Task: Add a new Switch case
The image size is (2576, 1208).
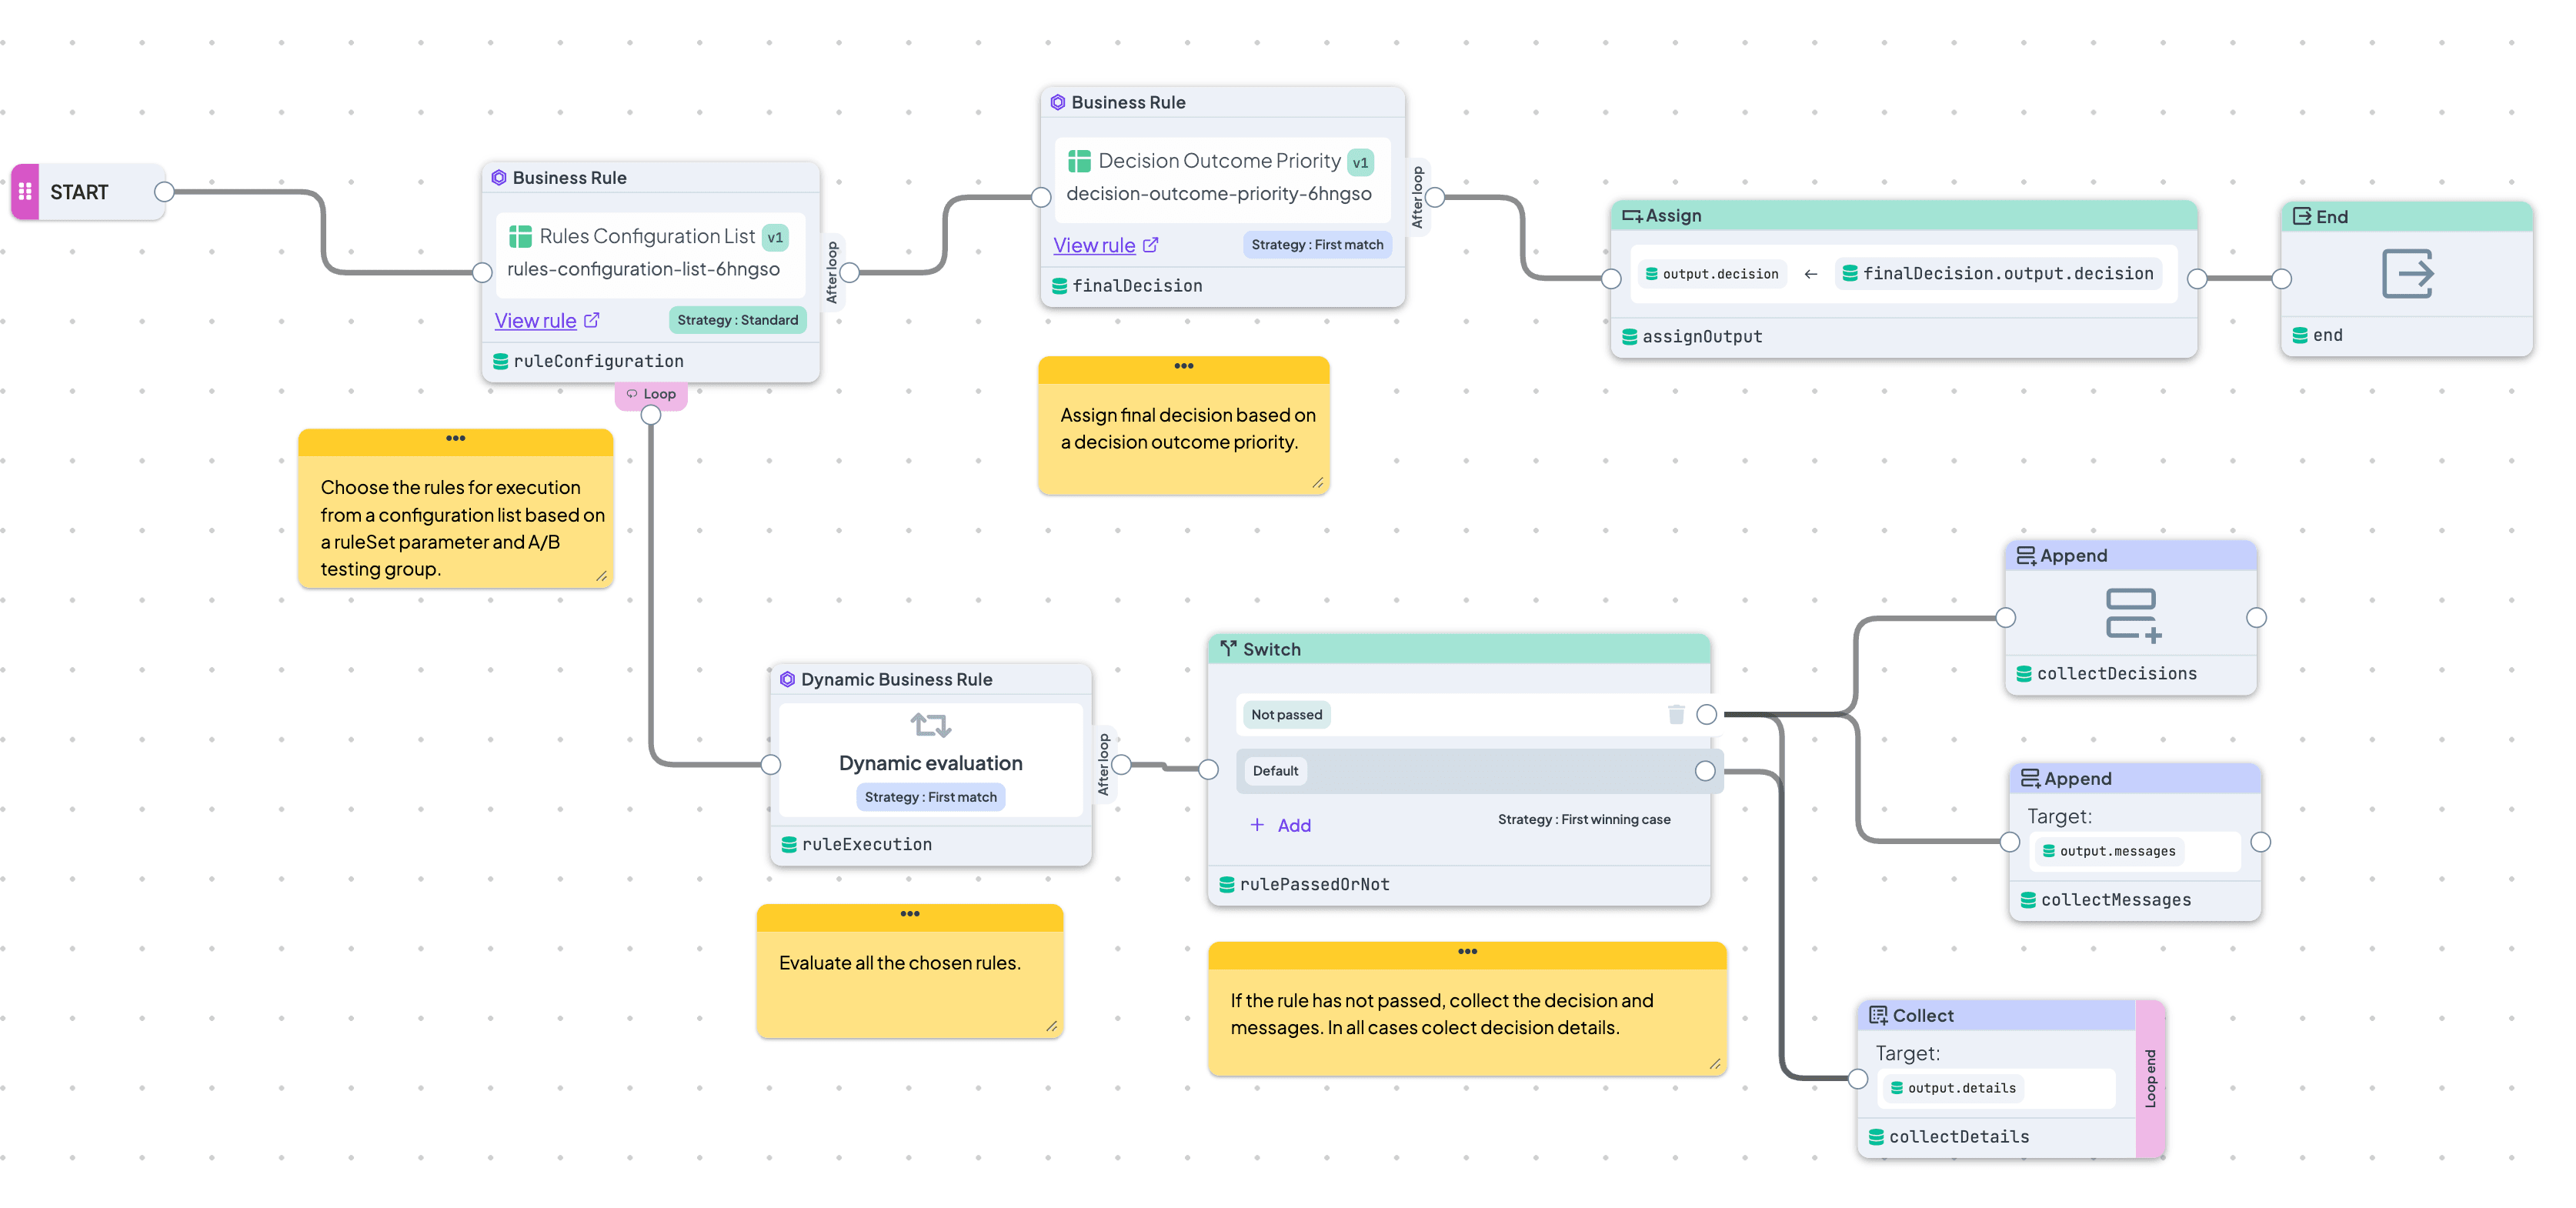Action: 1281,825
